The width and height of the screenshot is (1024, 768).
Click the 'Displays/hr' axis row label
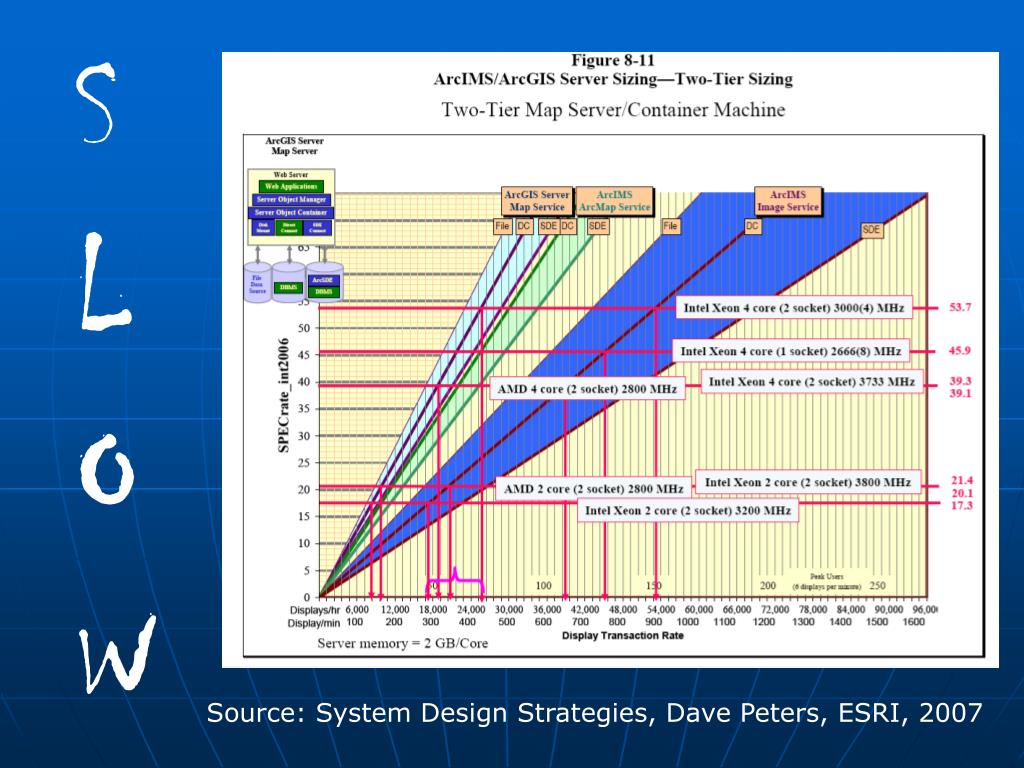pyautogui.click(x=316, y=610)
